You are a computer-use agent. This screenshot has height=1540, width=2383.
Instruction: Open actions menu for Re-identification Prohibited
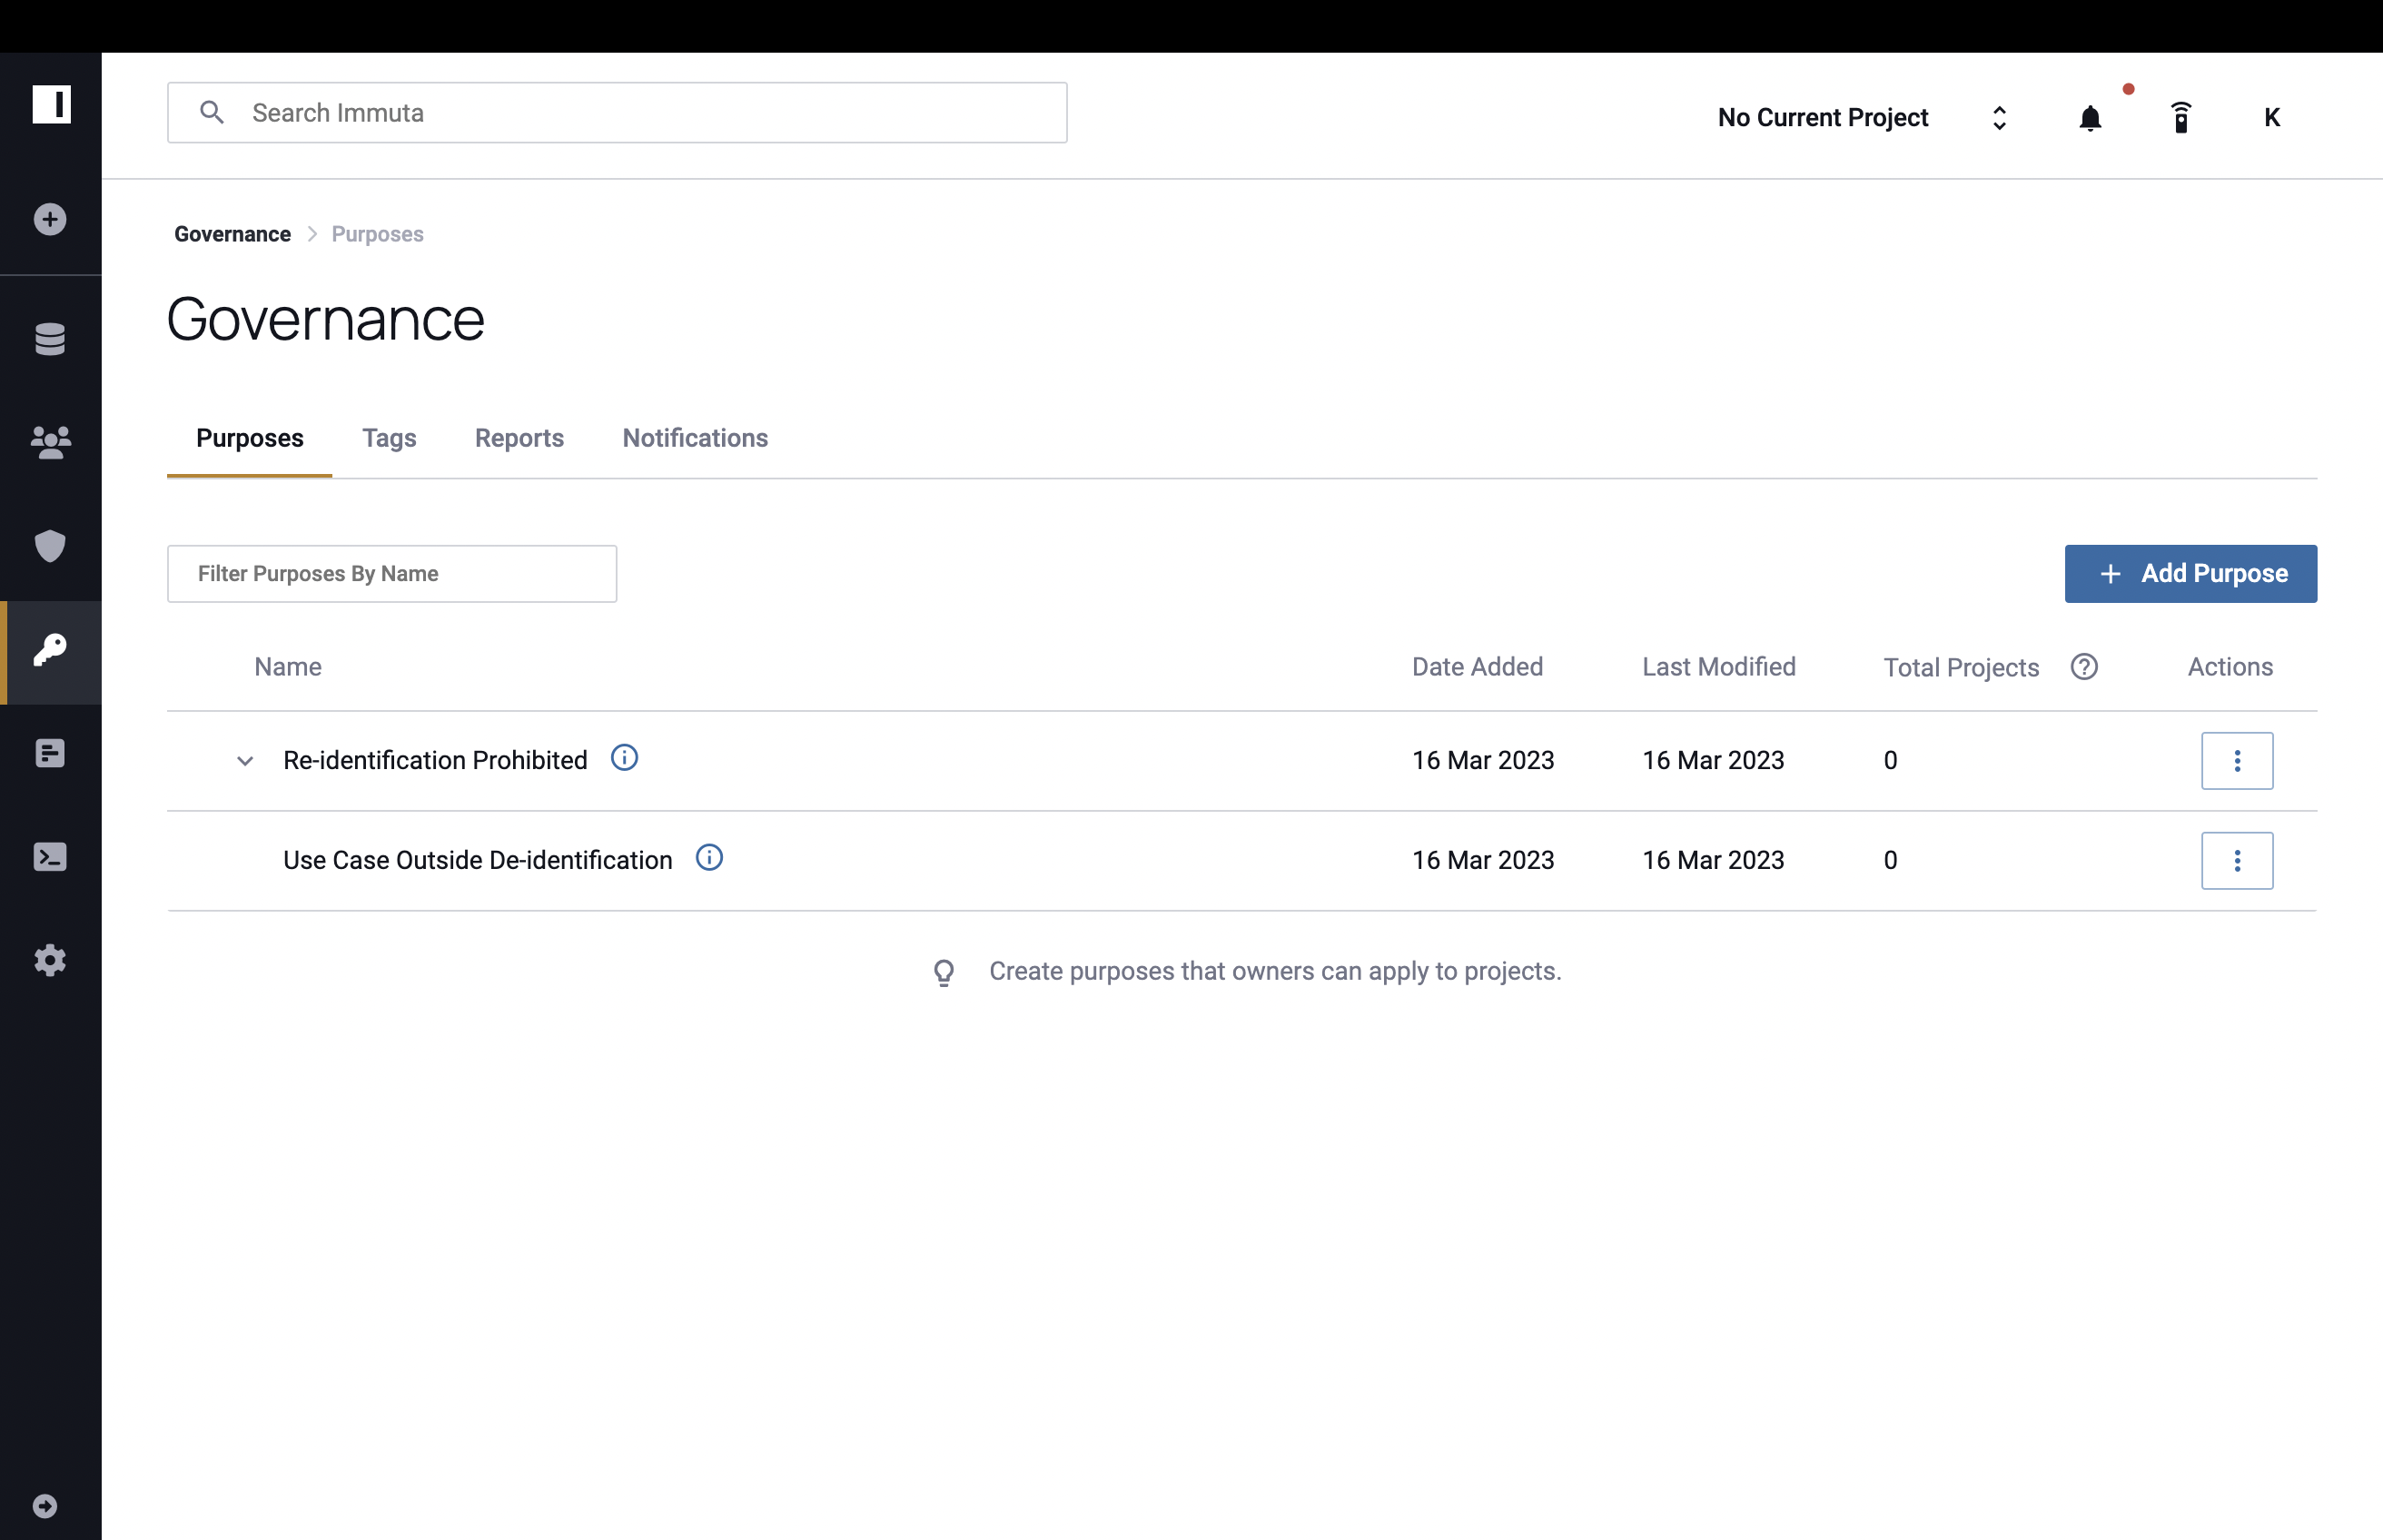(x=2235, y=759)
